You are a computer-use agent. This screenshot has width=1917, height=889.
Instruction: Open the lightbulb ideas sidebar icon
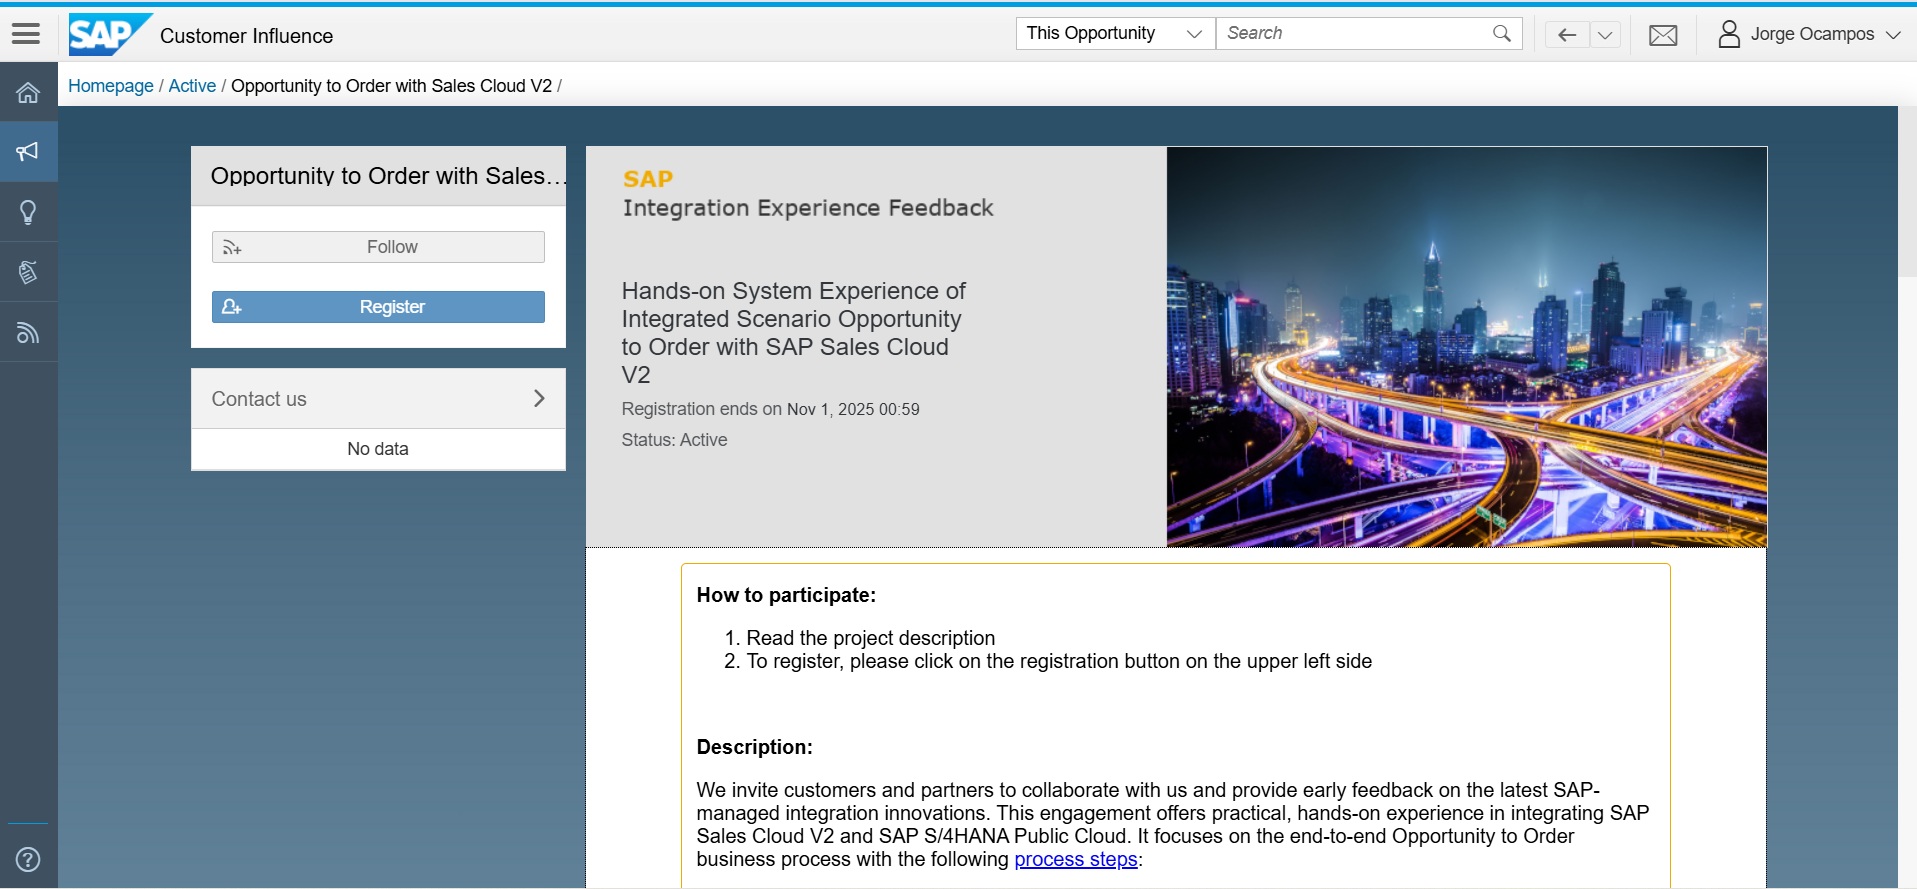[x=28, y=212]
